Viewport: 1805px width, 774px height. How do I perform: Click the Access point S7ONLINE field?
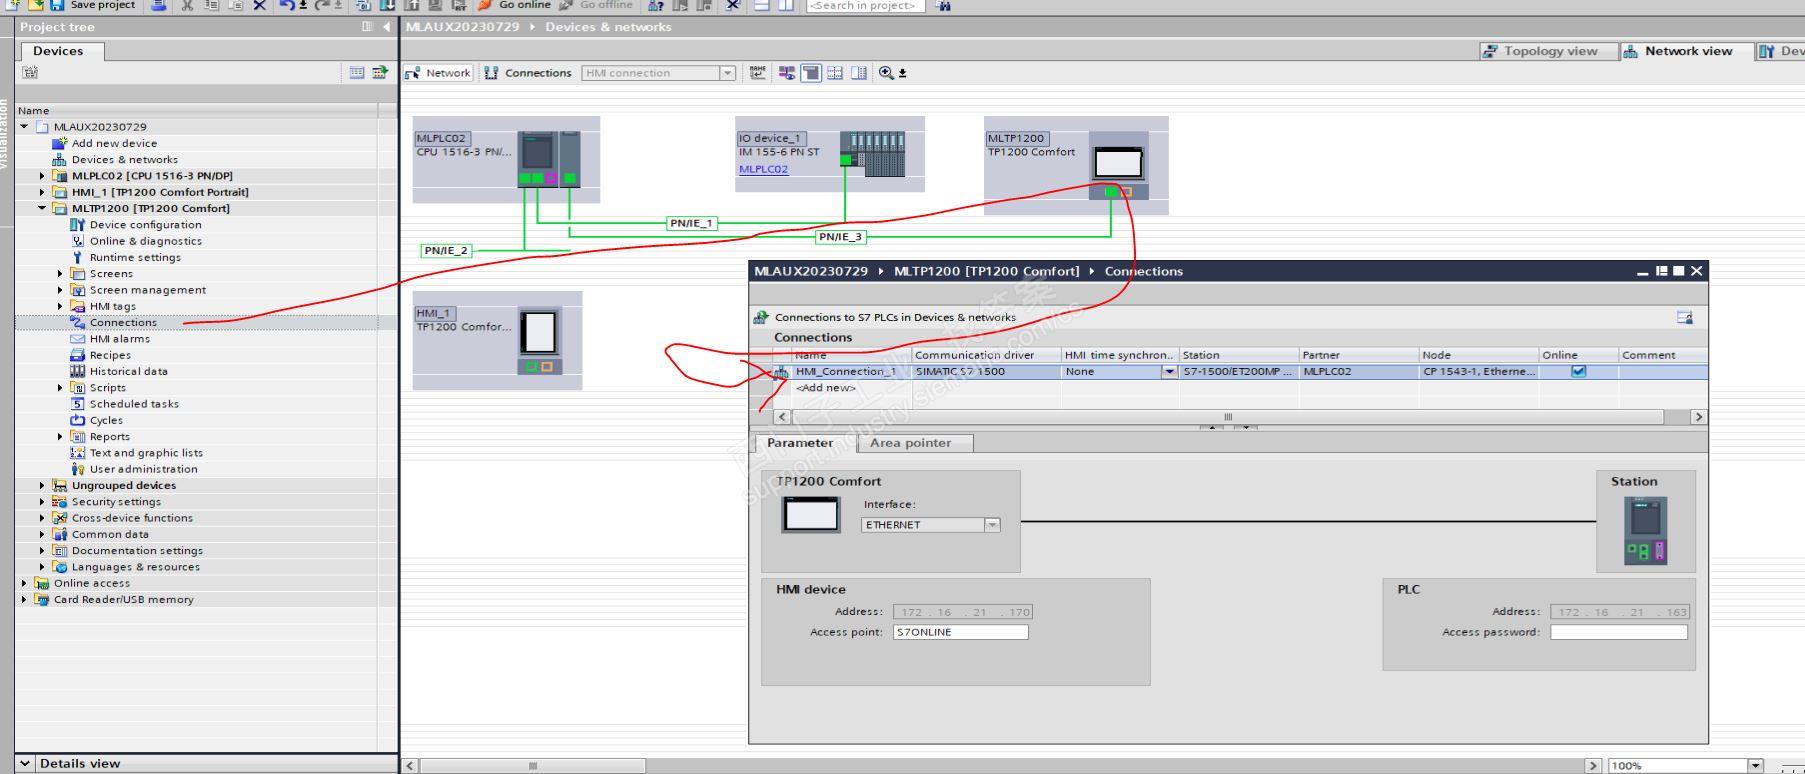point(960,632)
